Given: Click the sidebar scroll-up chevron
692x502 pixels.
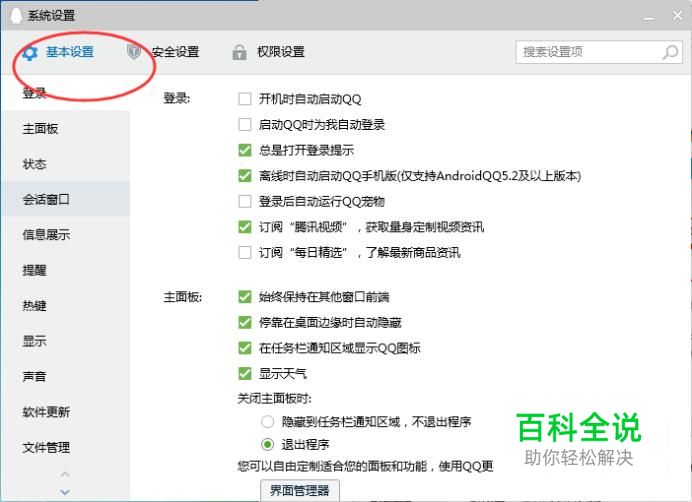Looking at the screenshot, I should (65, 475).
